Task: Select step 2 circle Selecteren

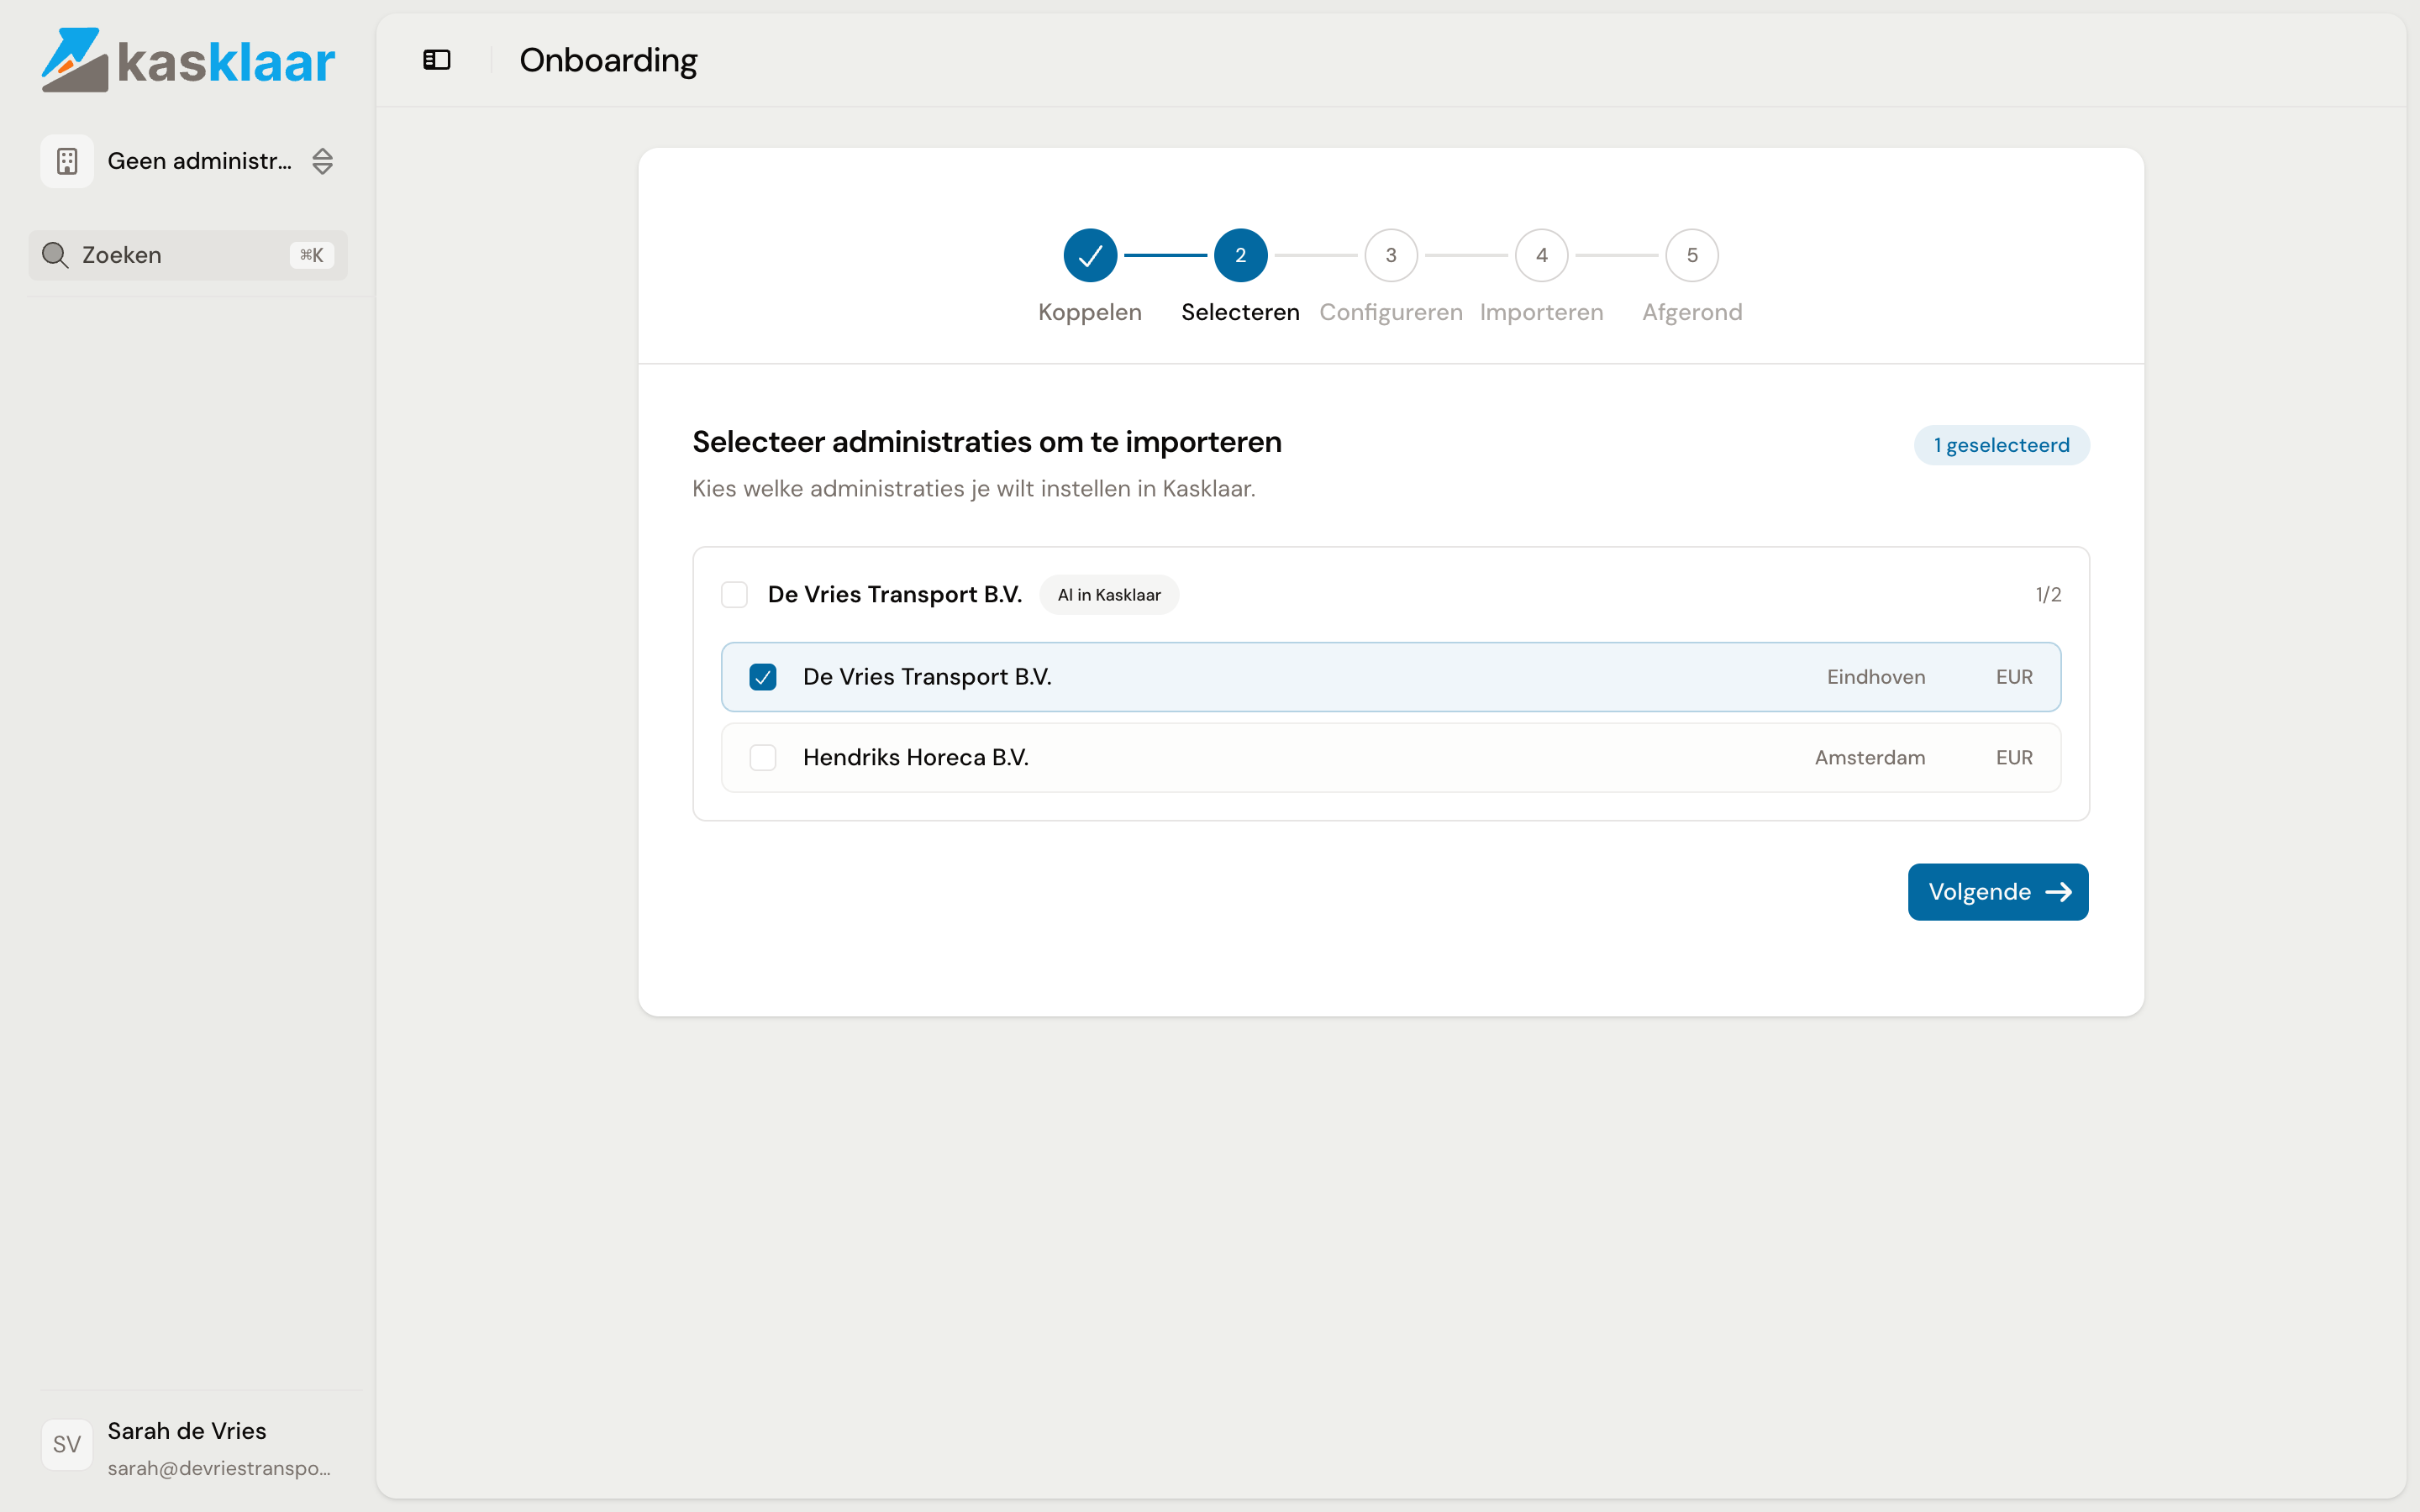Action: tap(1240, 255)
